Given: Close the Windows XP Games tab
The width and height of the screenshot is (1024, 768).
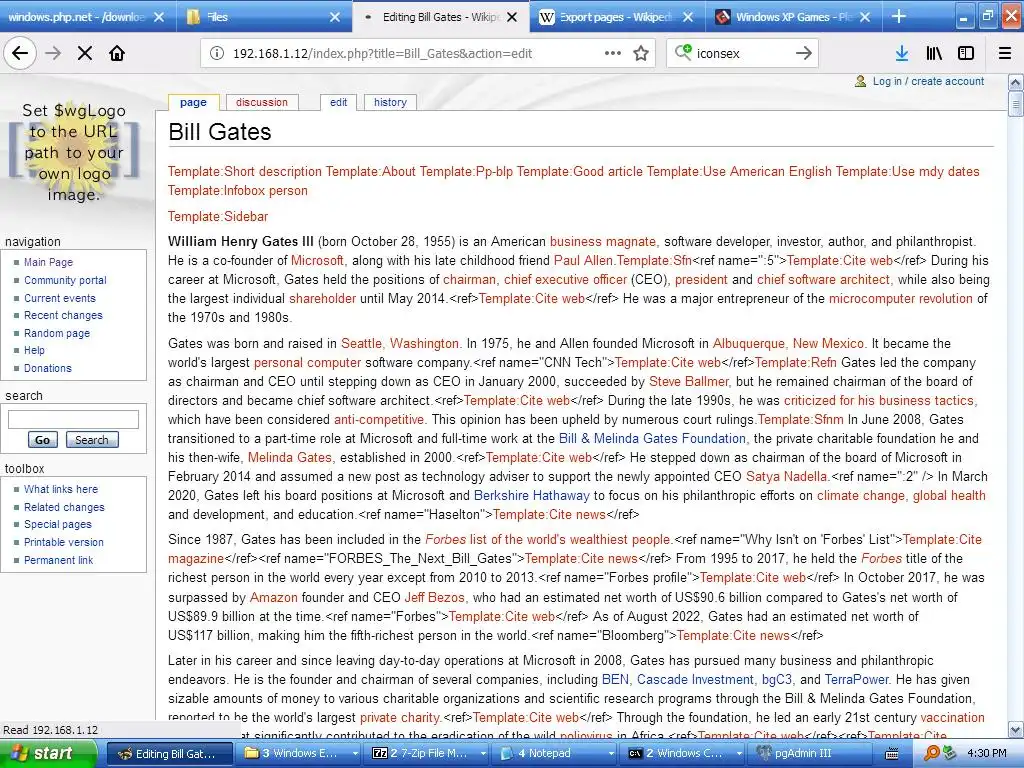Looking at the screenshot, I should pos(865,17).
